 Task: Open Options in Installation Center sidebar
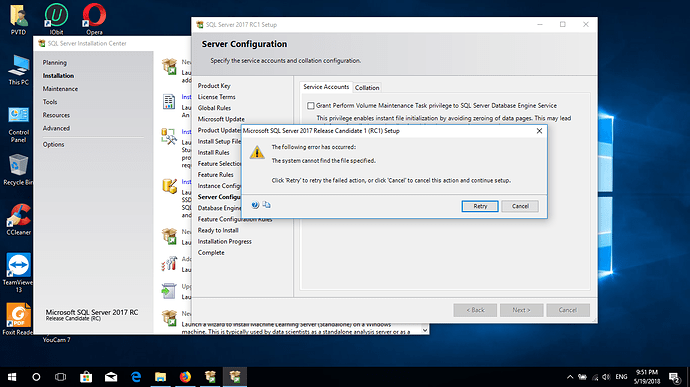(53, 144)
